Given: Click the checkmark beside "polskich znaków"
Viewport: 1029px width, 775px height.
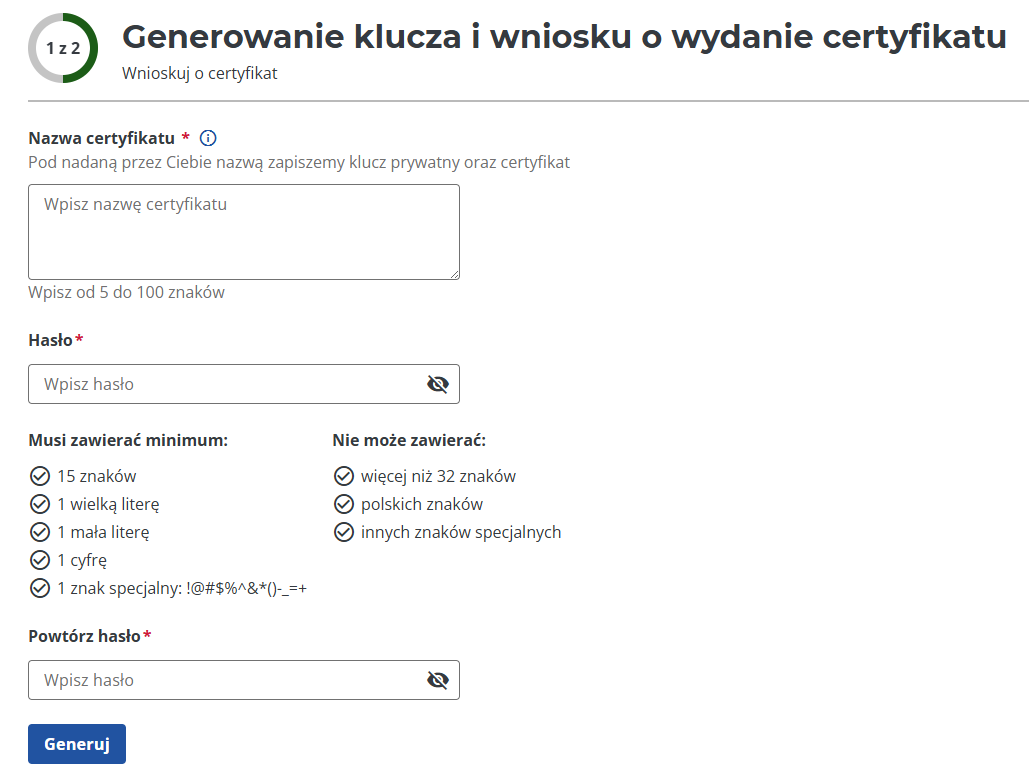Looking at the screenshot, I should pyautogui.click(x=344, y=504).
